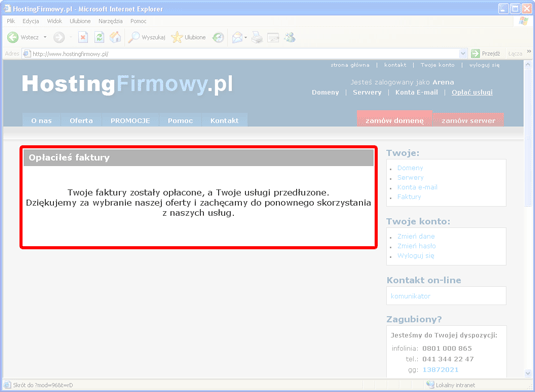Open the Pomoc menu in menu bar
535x392 pixels.
138,21
